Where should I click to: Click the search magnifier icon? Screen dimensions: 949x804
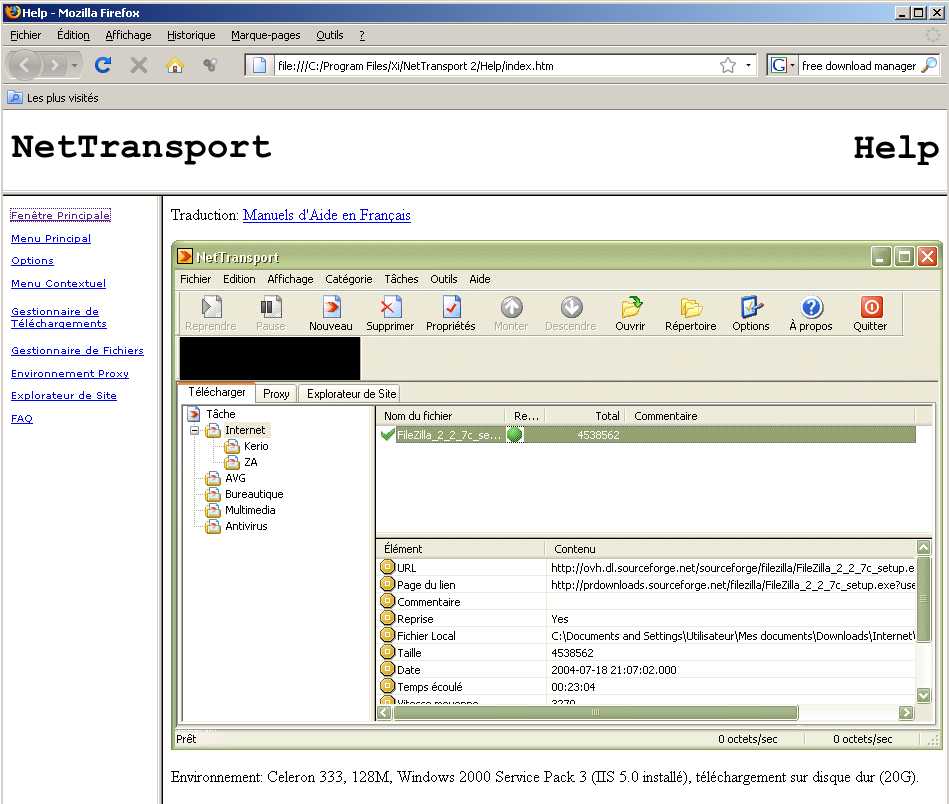929,65
